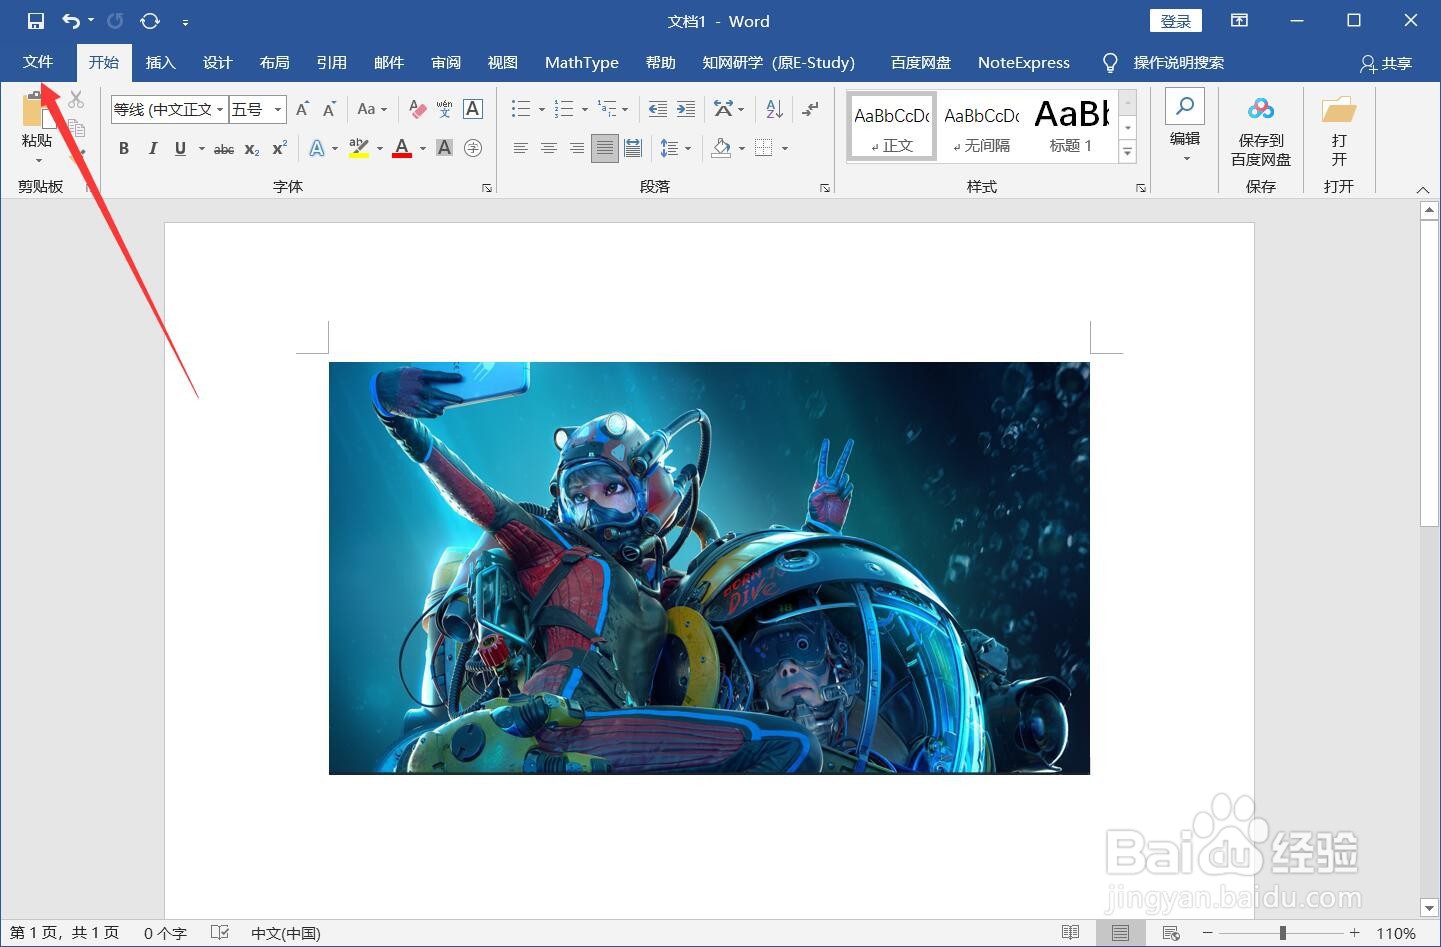Screen dimensions: 1441x947
Task: Increase font size with grow font icon
Action: (x=302, y=109)
